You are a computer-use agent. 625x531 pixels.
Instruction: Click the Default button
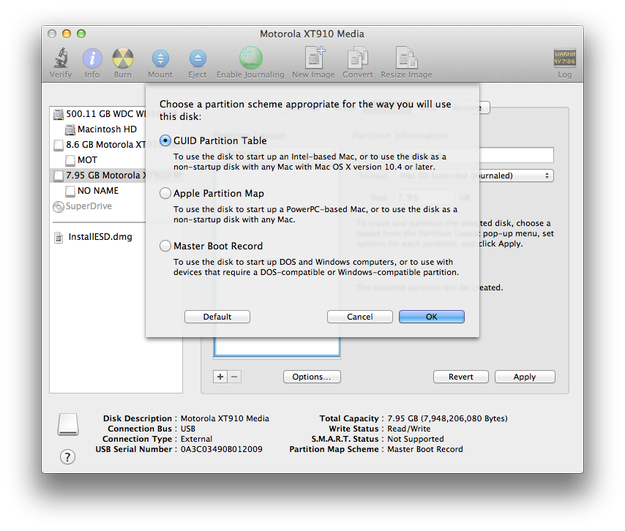pos(217,317)
